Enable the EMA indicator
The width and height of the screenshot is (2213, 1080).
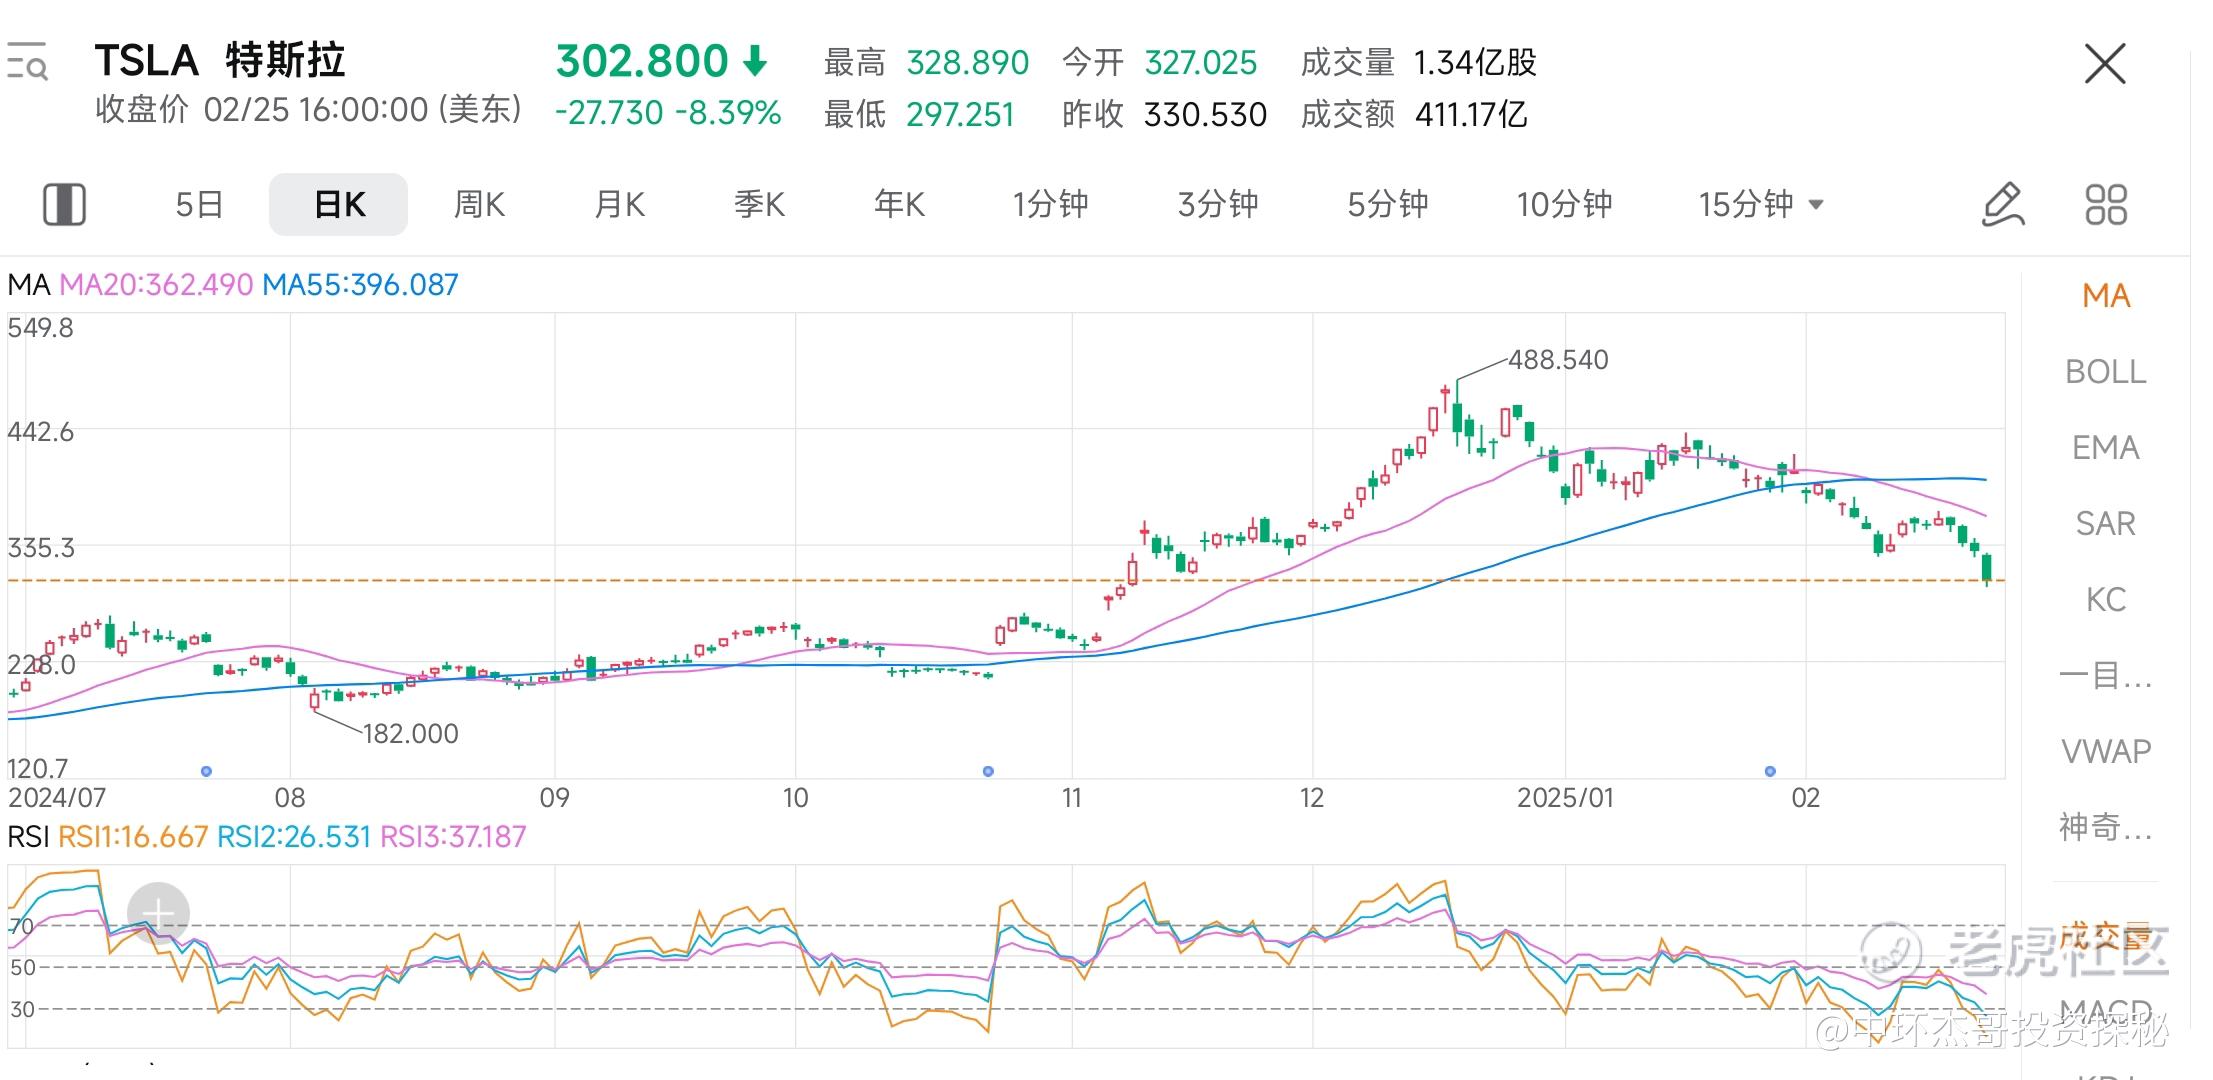[x=2105, y=448]
